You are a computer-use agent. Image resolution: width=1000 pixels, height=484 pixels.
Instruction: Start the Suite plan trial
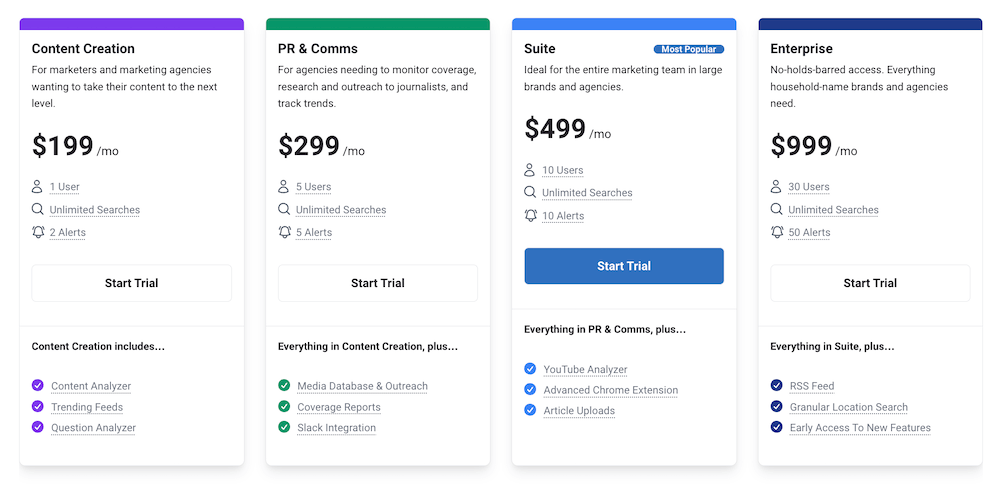pos(624,266)
